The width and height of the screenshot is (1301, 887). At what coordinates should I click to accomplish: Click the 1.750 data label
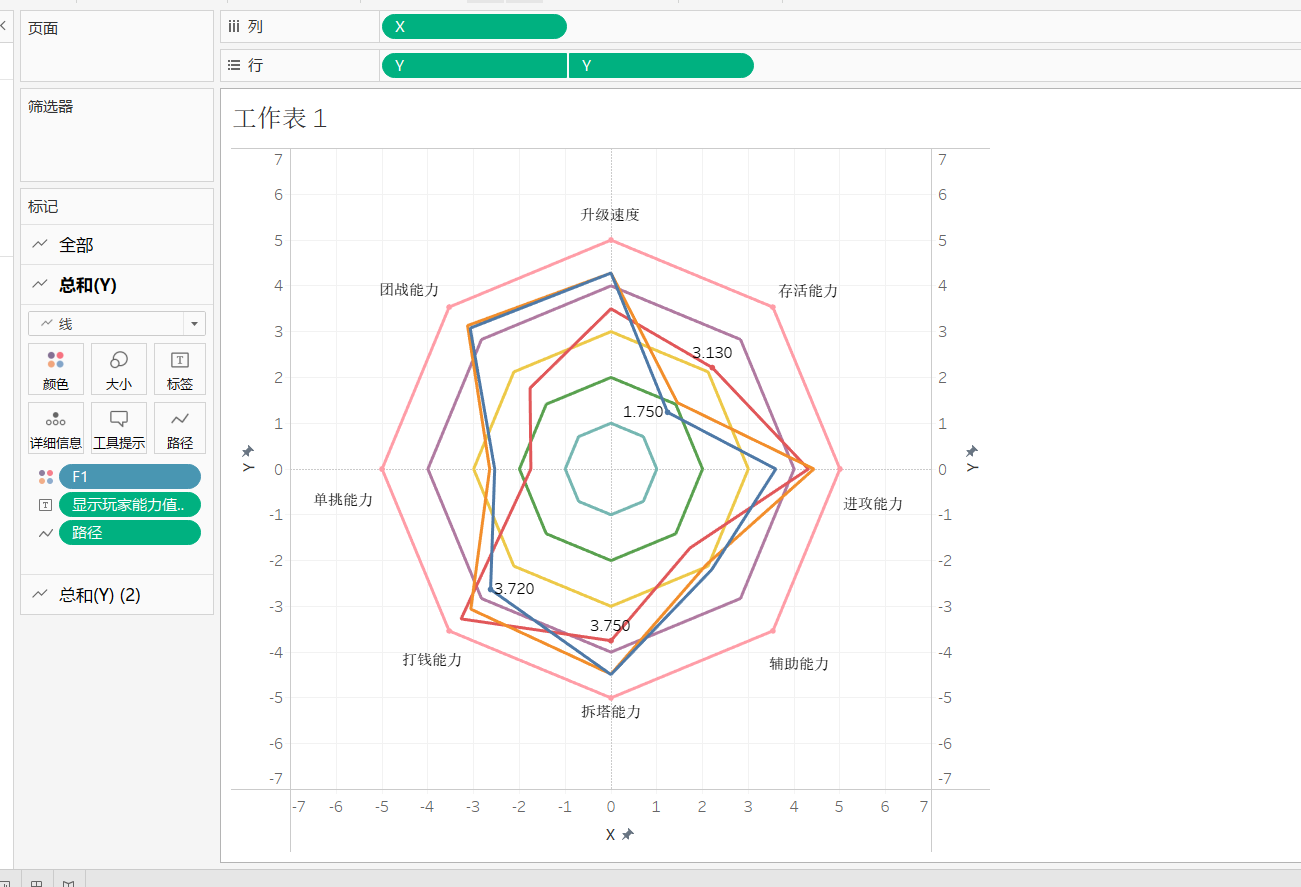643,411
